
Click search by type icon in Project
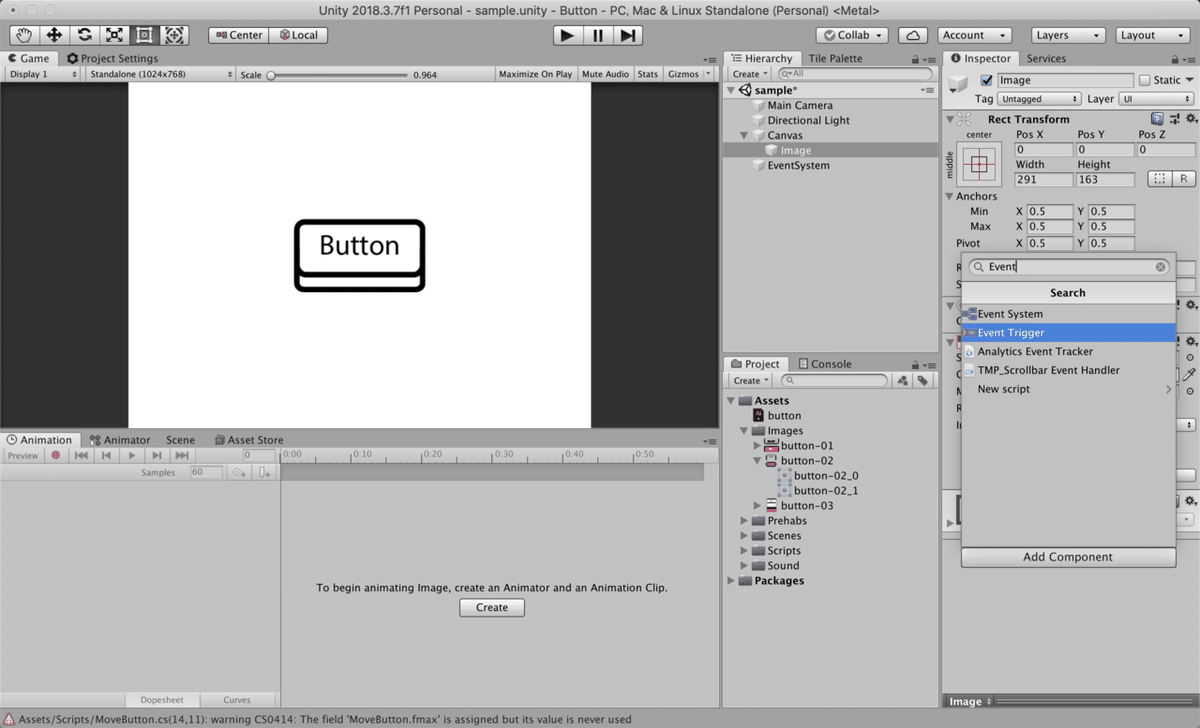(x=903, y=381)
